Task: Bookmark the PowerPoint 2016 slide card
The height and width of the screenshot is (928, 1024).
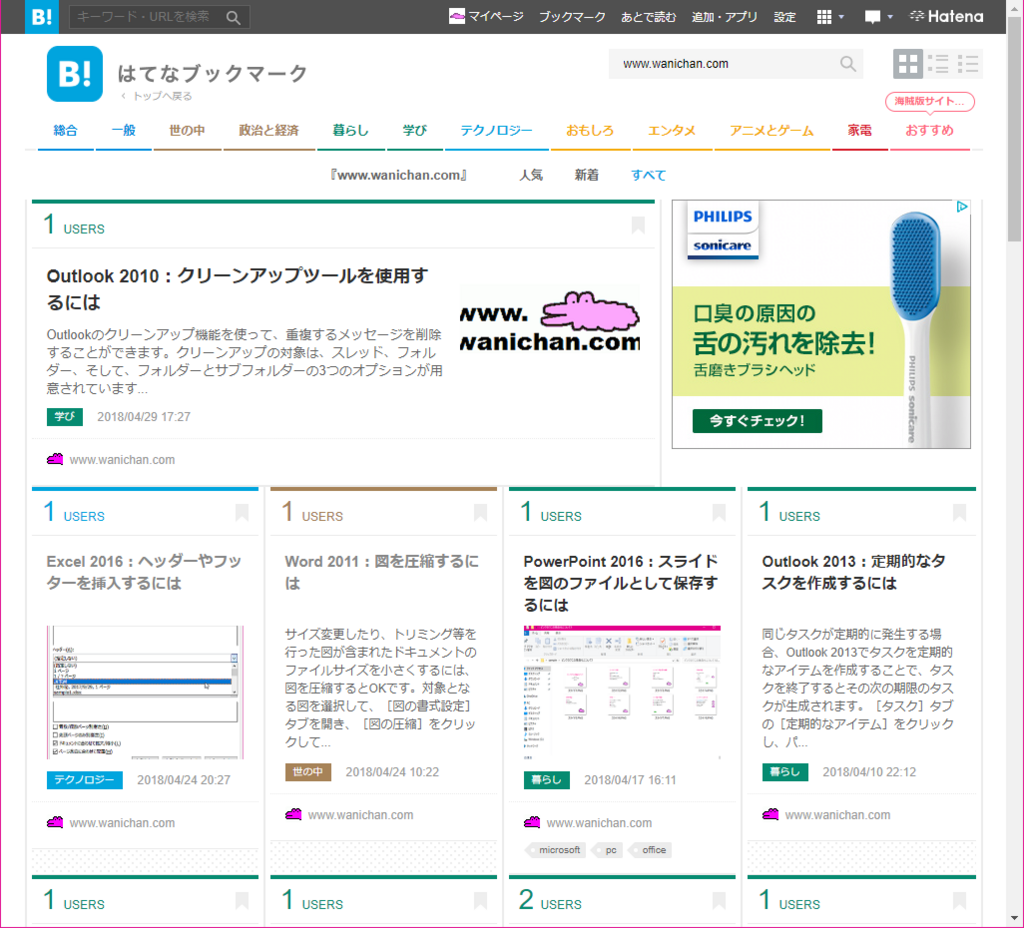Action: [x=719, y=513]
